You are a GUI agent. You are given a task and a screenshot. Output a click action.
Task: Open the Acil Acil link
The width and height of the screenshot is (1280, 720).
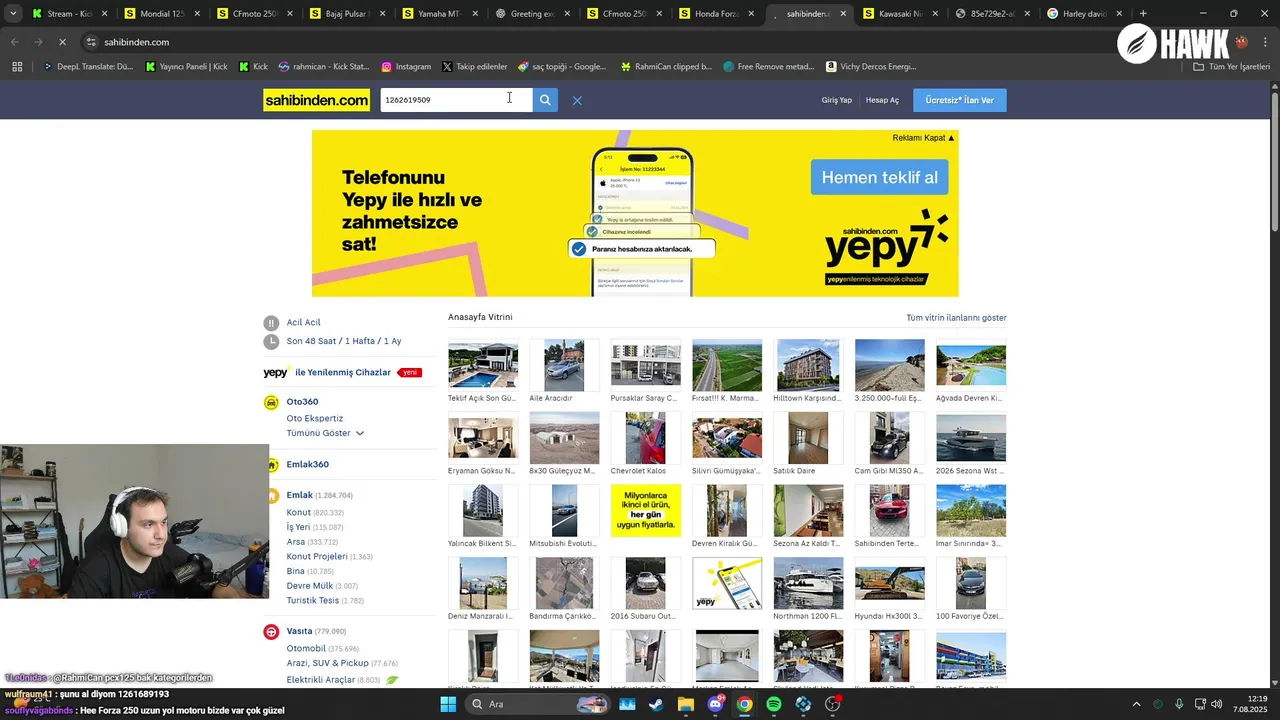[304, 323]
